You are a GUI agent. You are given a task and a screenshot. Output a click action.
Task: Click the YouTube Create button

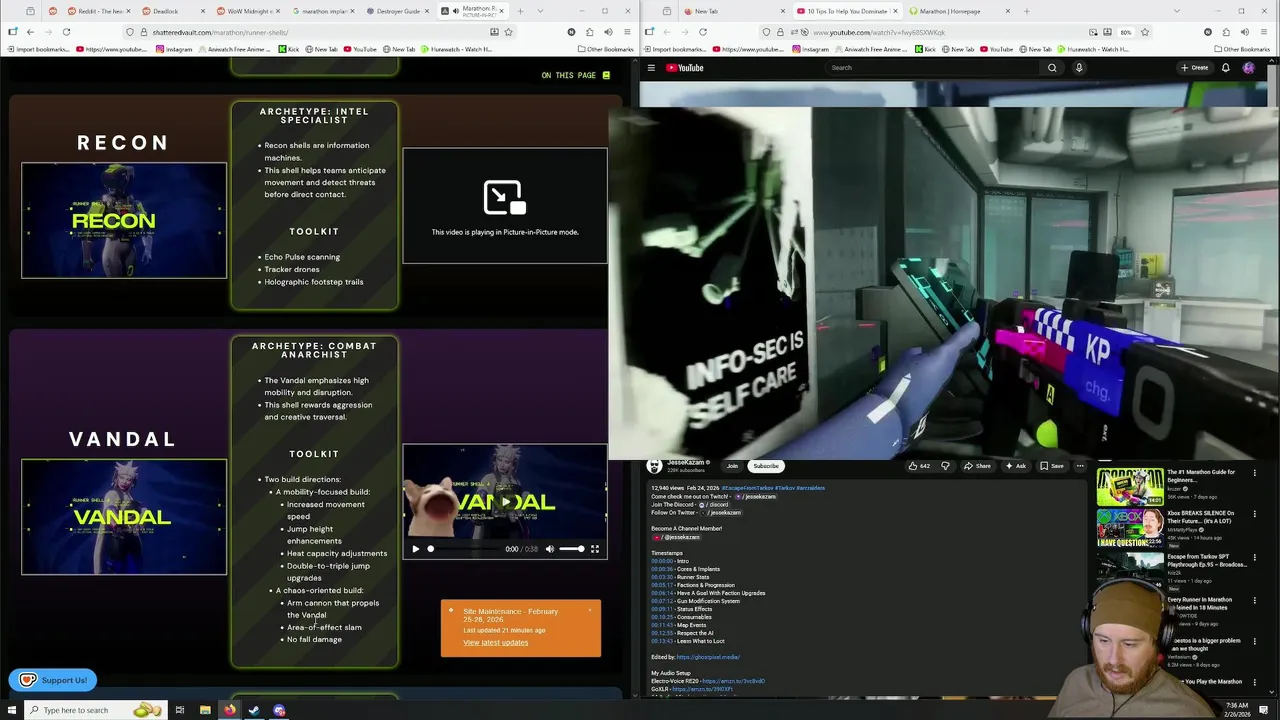click(x=1194, y=68)
